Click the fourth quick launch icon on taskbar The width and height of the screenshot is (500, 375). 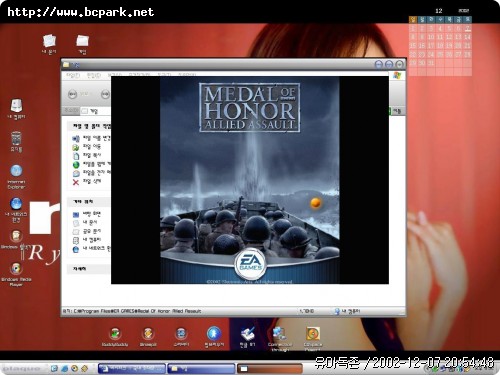(85, 368)
